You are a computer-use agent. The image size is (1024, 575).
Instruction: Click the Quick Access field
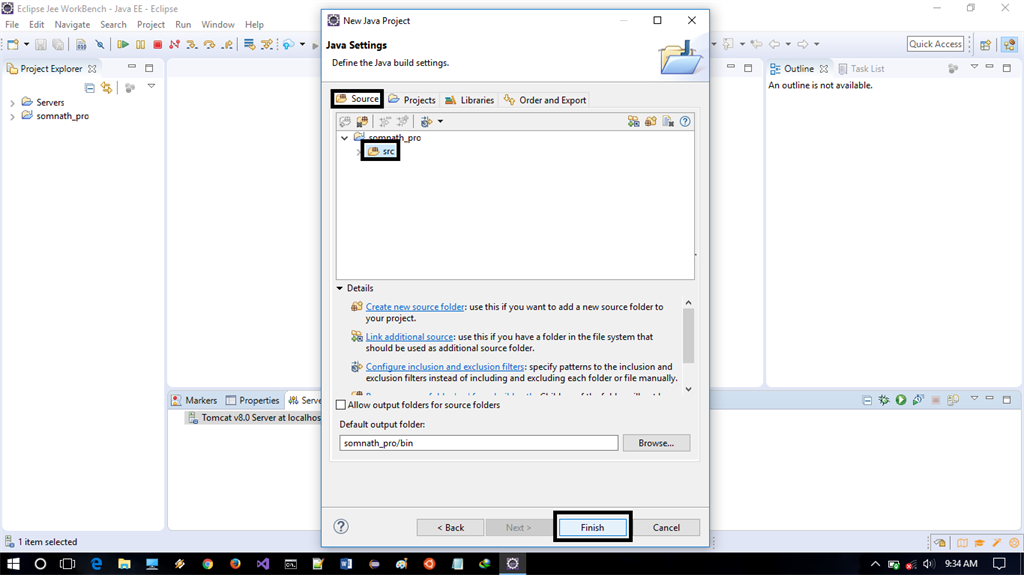(935, 44)
